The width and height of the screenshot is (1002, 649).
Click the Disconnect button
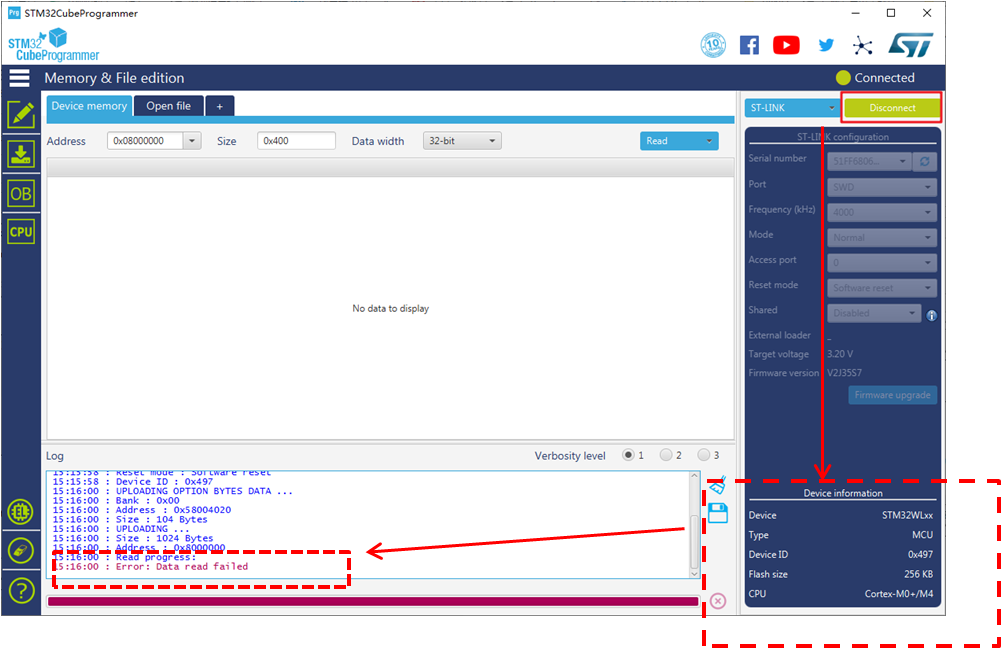pos(892,108)
